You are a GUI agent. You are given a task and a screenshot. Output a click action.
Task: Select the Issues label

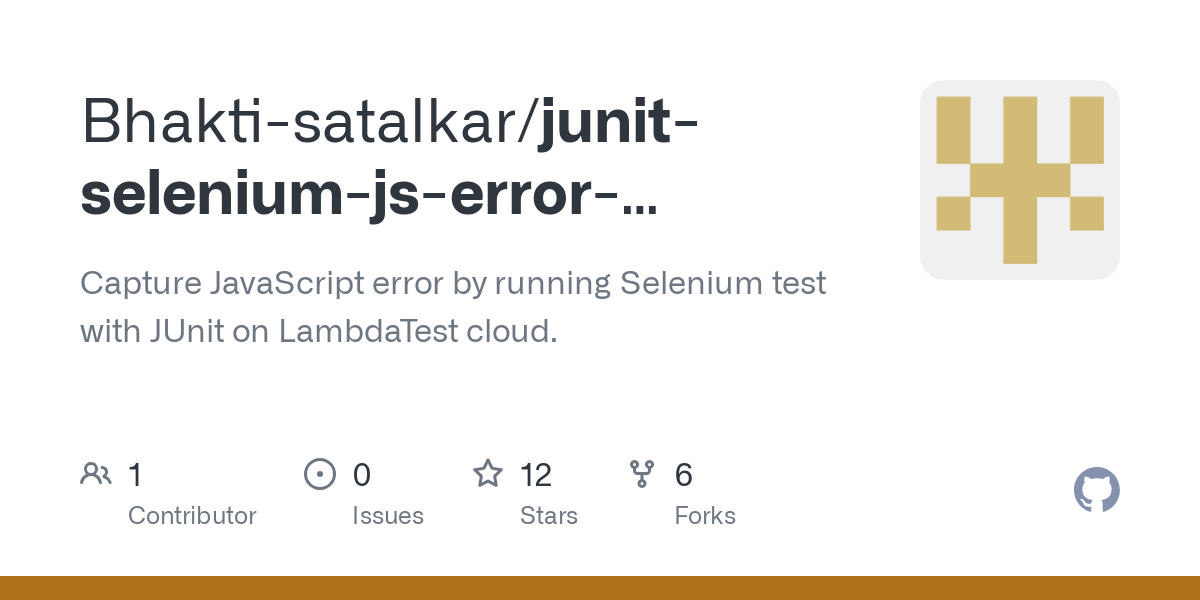pyautogui.click(x=388, y=516)
